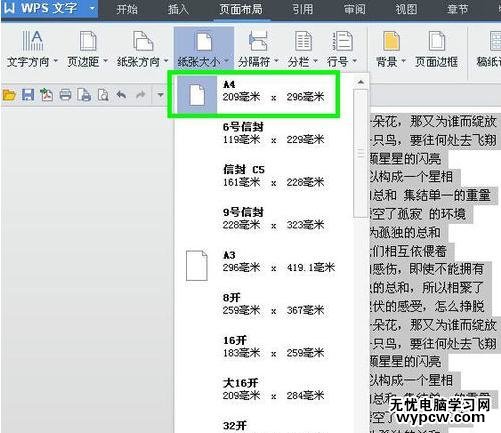Click the direct print page icon
The image size is (501, 433).
(84, 95)
